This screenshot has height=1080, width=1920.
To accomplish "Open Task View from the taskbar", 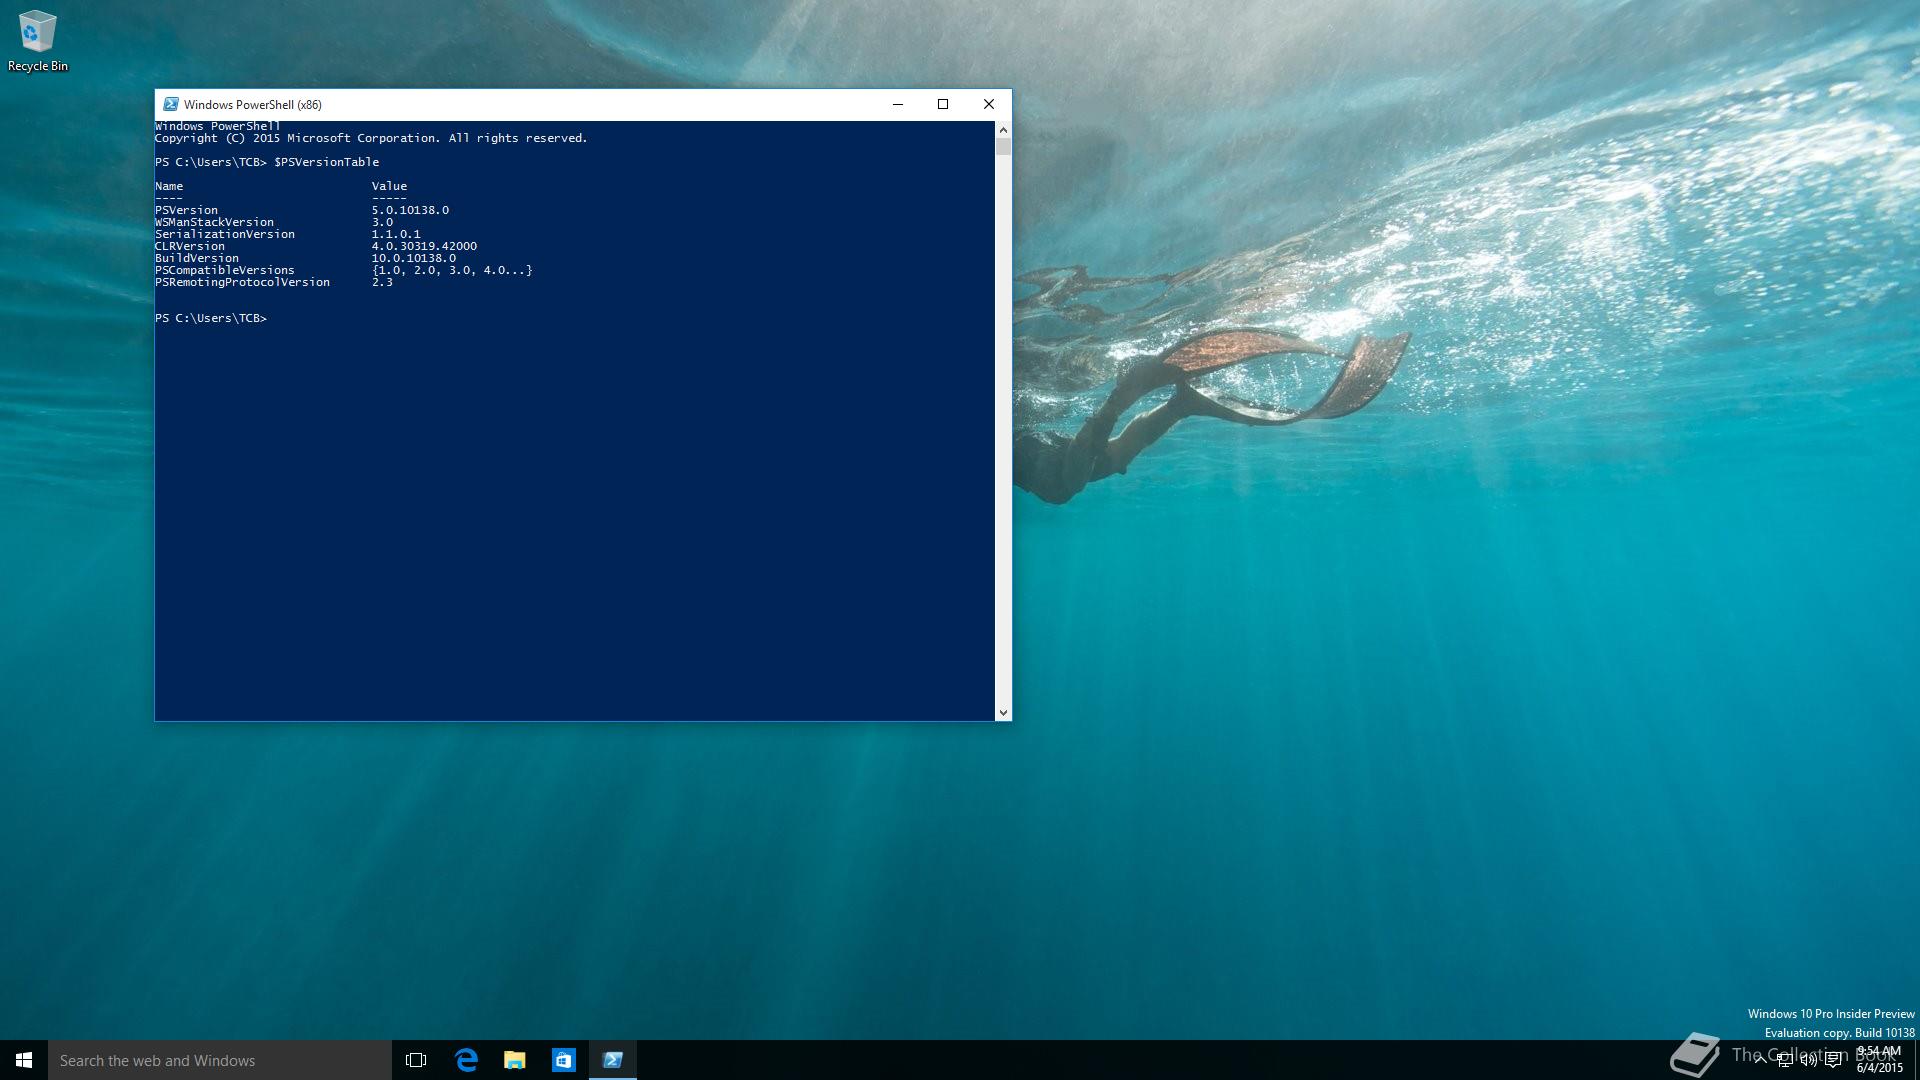I will click(416, 1060).
